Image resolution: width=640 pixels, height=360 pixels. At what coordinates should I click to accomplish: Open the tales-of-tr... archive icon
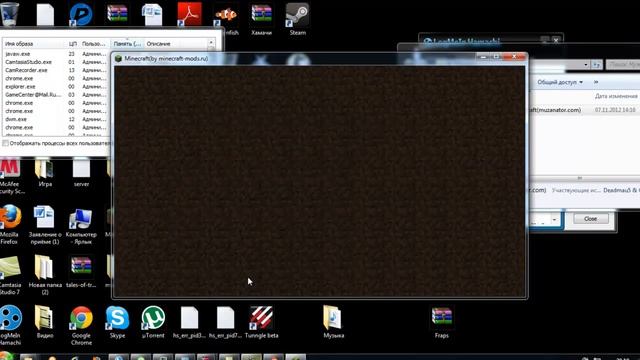coord(81,271)
